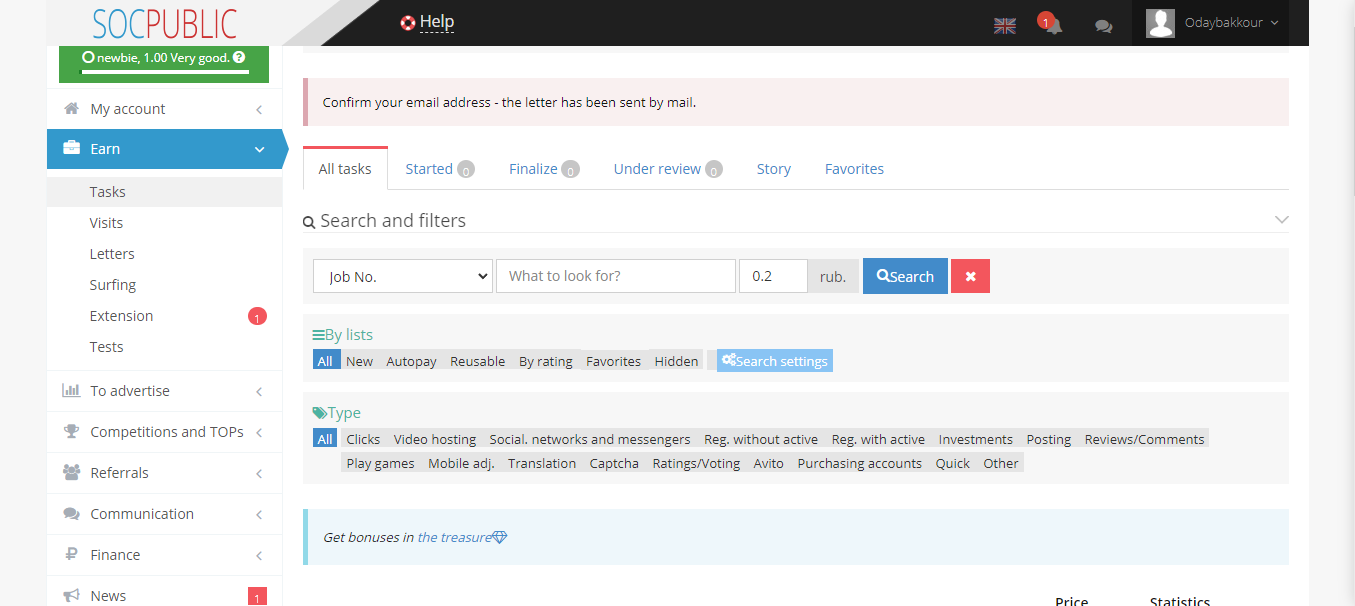Select Social networks and messengers type

tap(590, 439)
